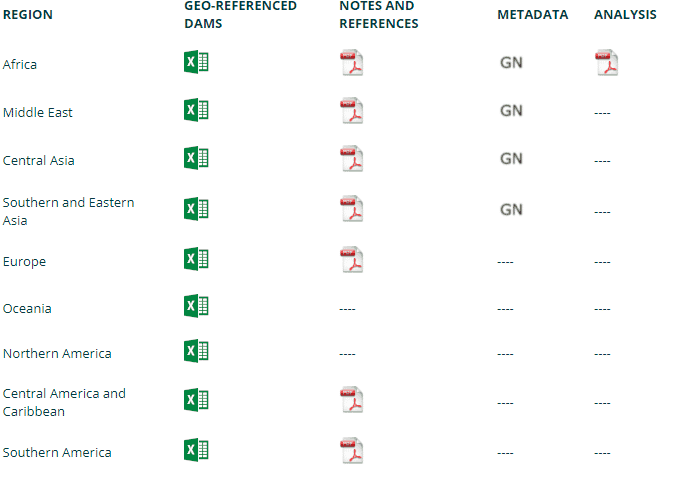Open Central America and Caribbean notes PDF
This screenshot has height=484, width=674.
pos(352,400)
